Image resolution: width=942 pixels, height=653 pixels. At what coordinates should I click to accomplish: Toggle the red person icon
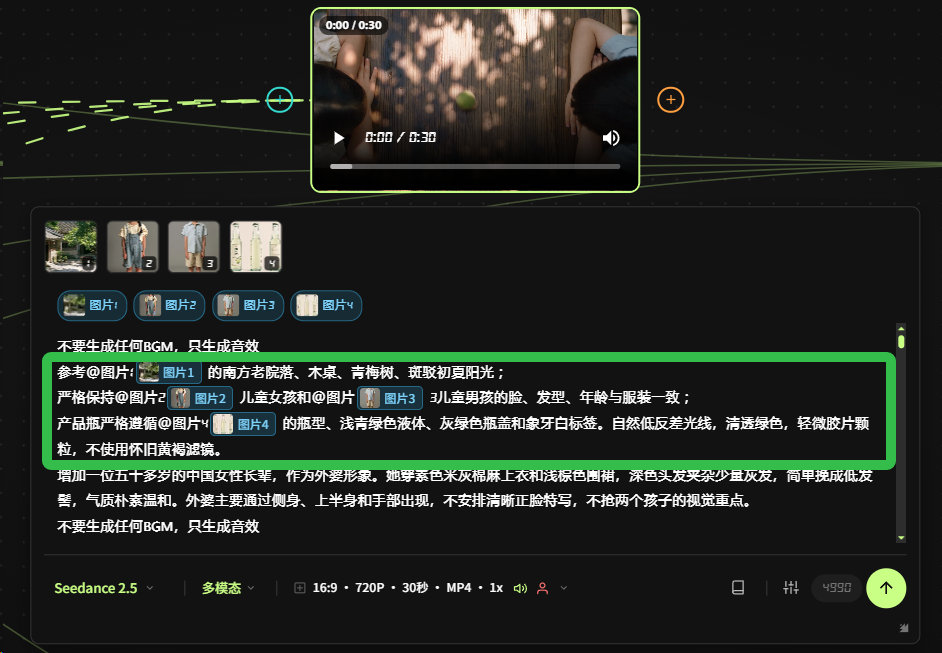[542, 588]
